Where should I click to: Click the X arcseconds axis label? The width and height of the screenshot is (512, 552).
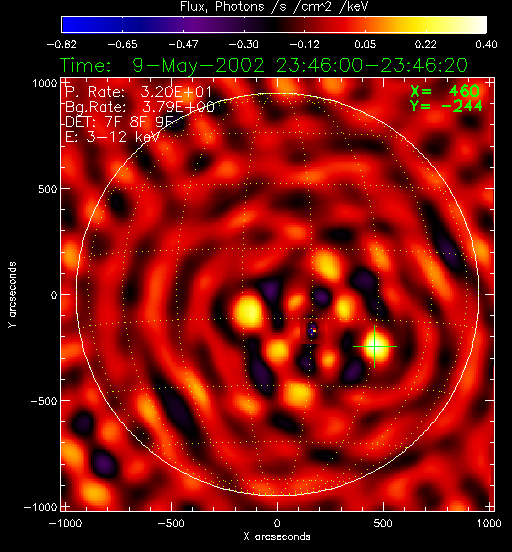pyautogui.click(x=277, y=537)
